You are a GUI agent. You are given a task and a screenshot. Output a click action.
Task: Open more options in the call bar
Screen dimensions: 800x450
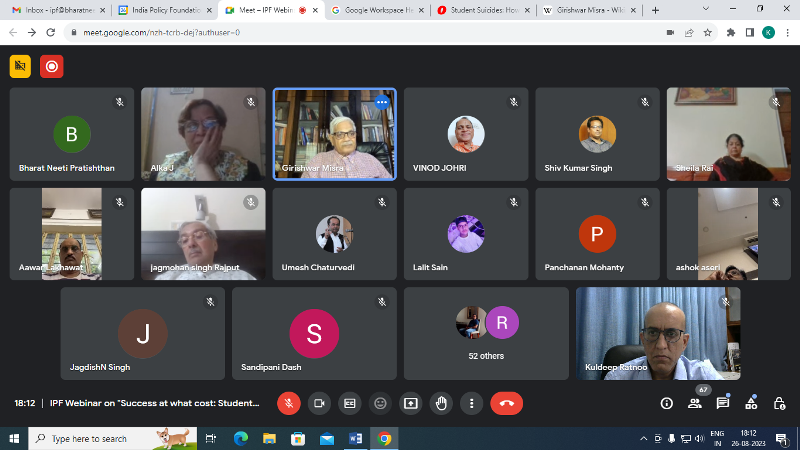[x=471, y=403]
